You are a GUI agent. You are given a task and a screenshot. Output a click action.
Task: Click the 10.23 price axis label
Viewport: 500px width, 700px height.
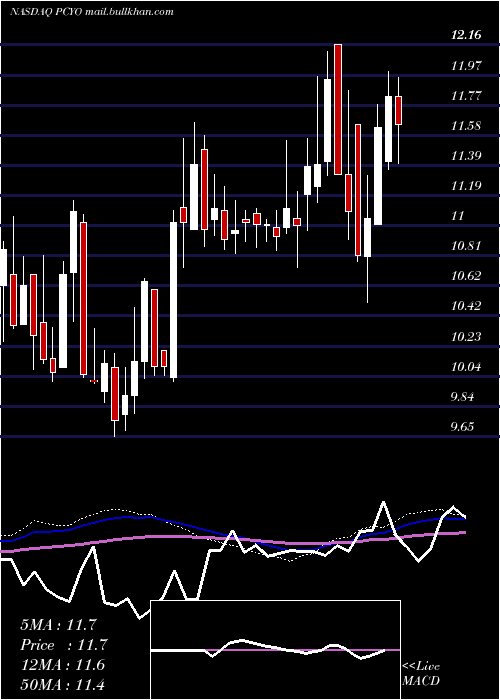click(x=466, y=336)
